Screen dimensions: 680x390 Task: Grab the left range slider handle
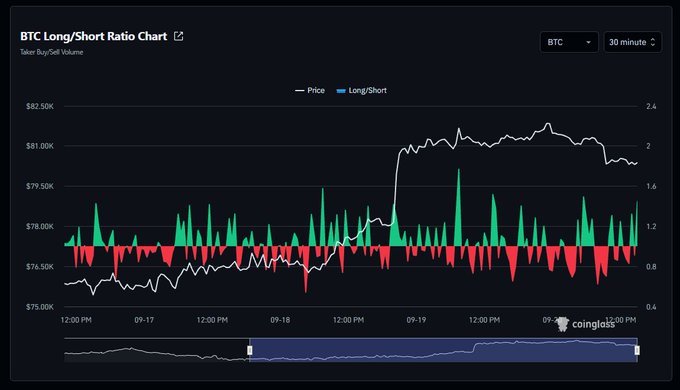250,350
